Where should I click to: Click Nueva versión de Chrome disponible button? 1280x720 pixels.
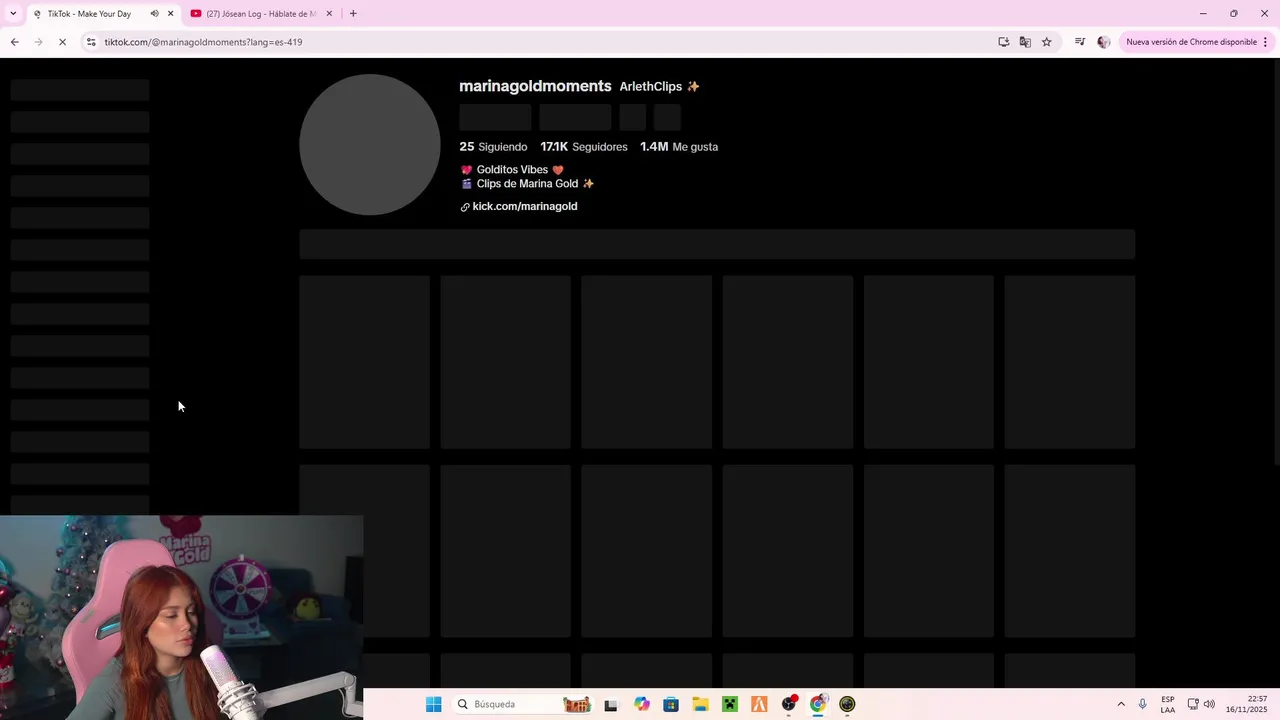point(1191,42)
